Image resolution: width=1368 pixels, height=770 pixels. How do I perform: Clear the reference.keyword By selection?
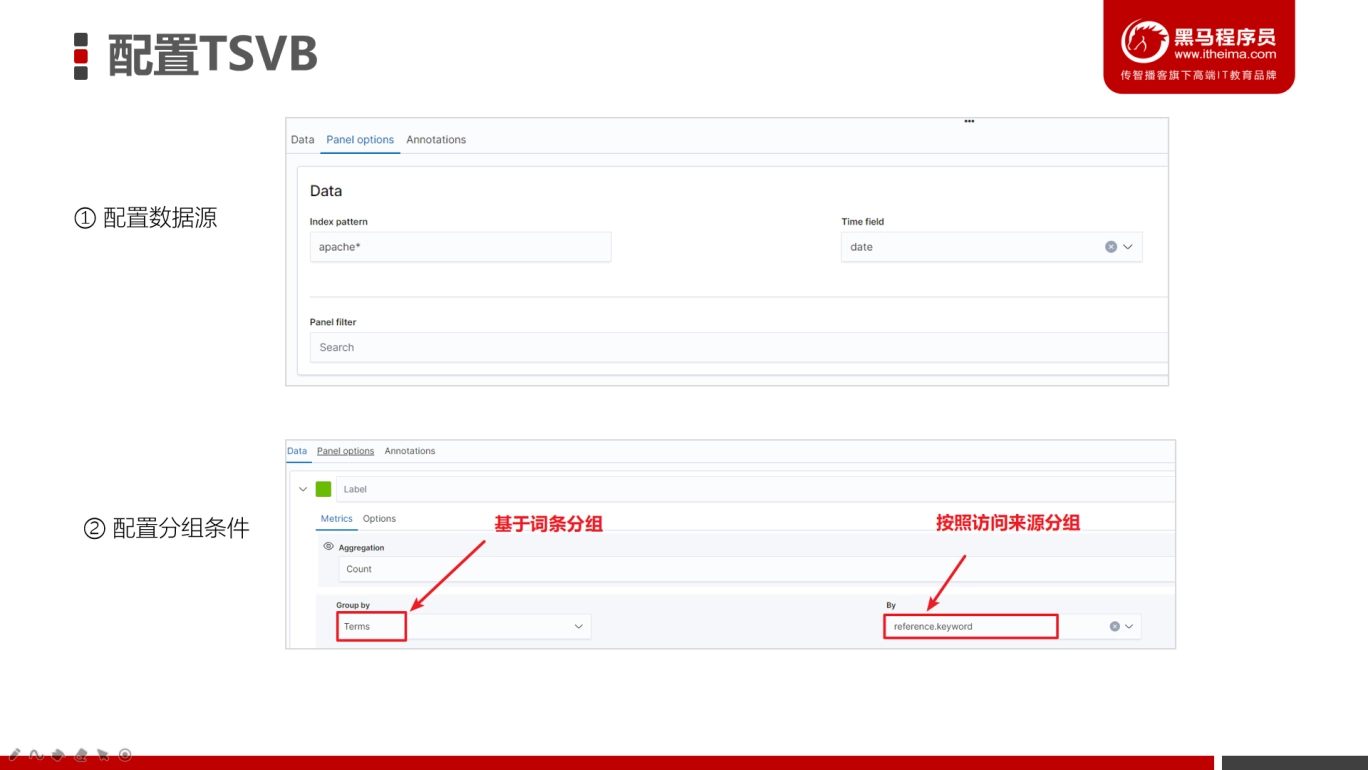pos(1115,627)
